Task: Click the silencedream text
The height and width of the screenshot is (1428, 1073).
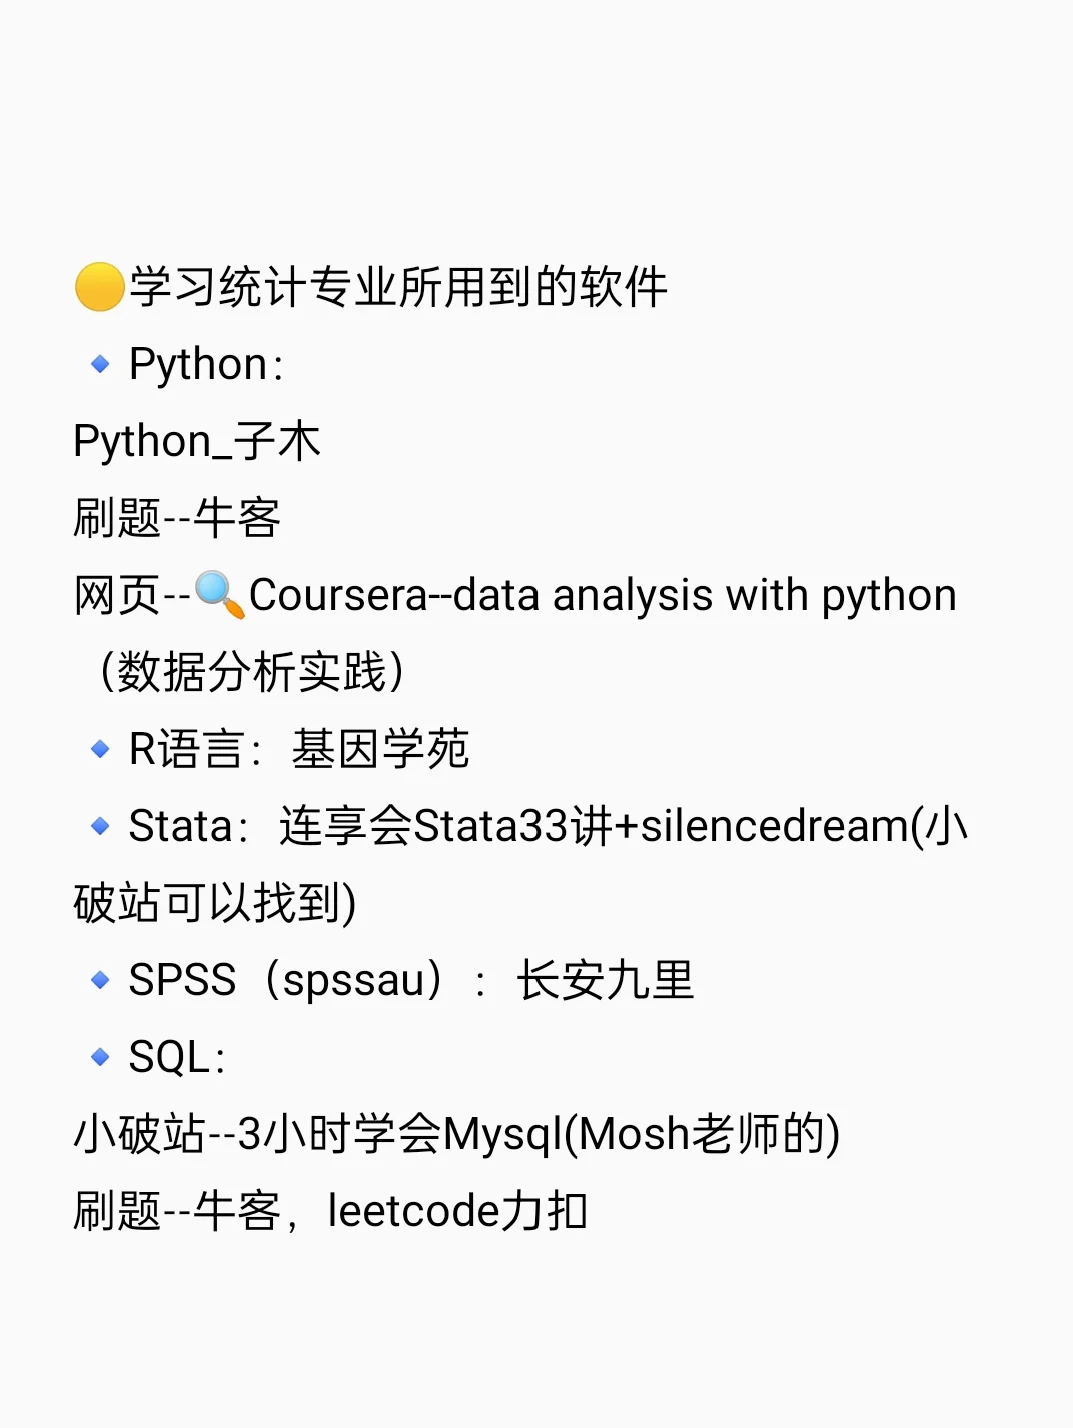Action: click(774, 827)
